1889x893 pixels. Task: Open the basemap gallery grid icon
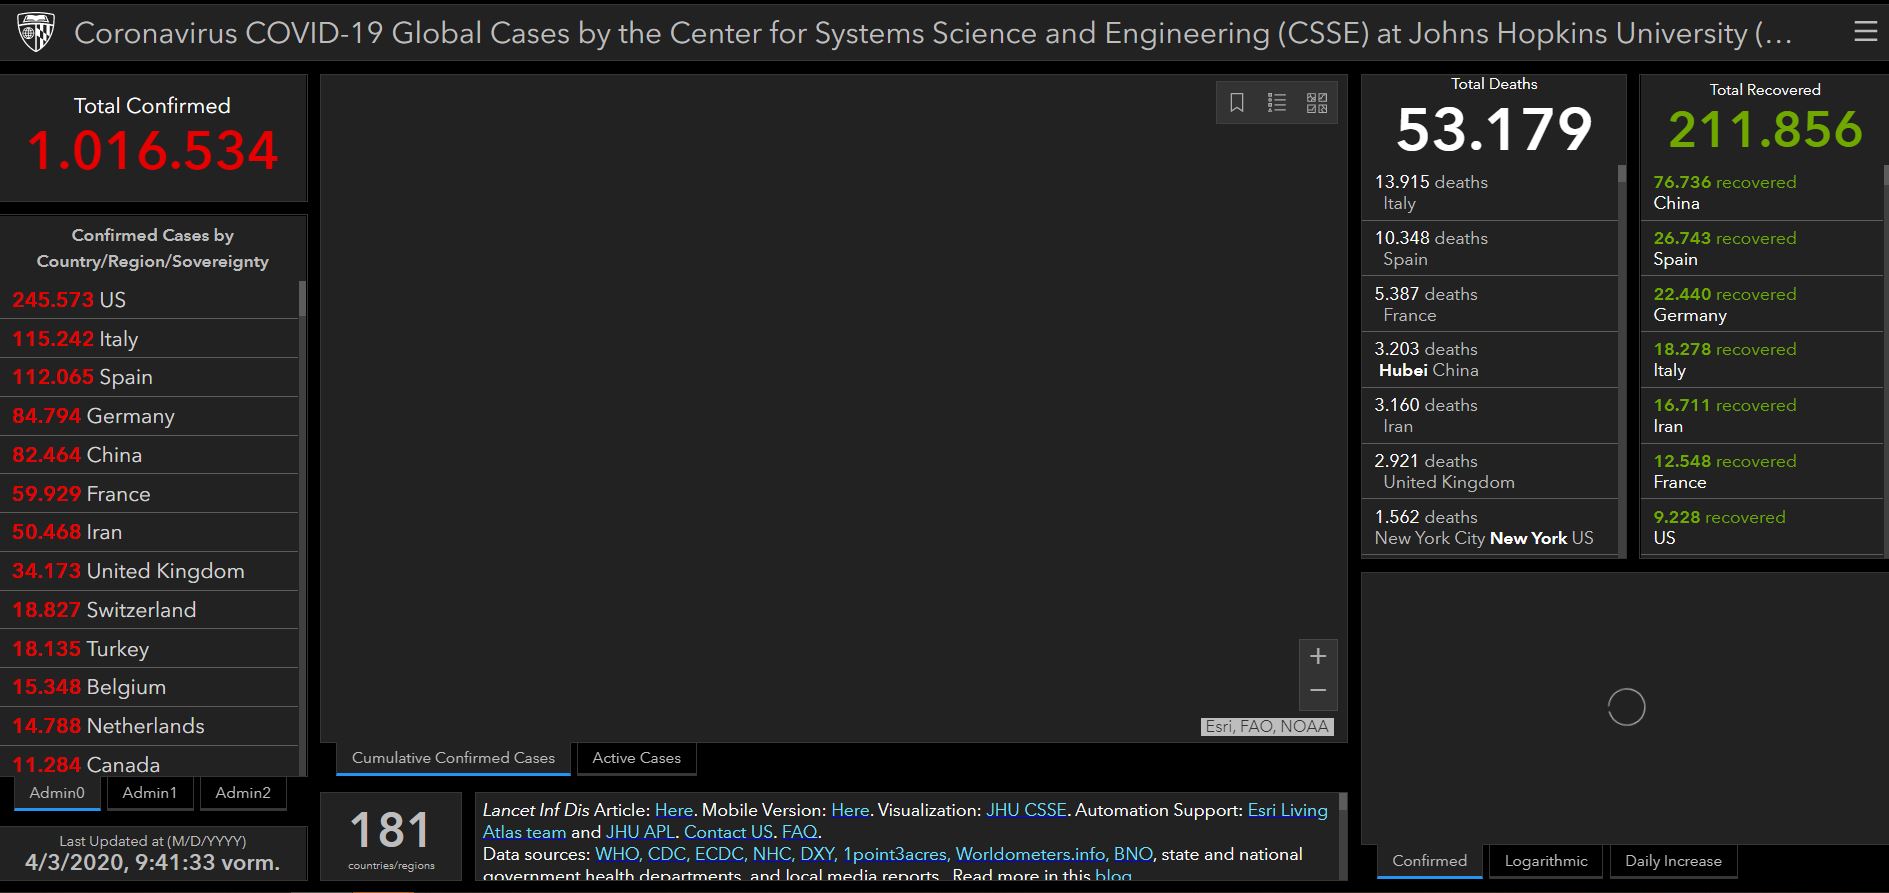tap(1317, 103)
